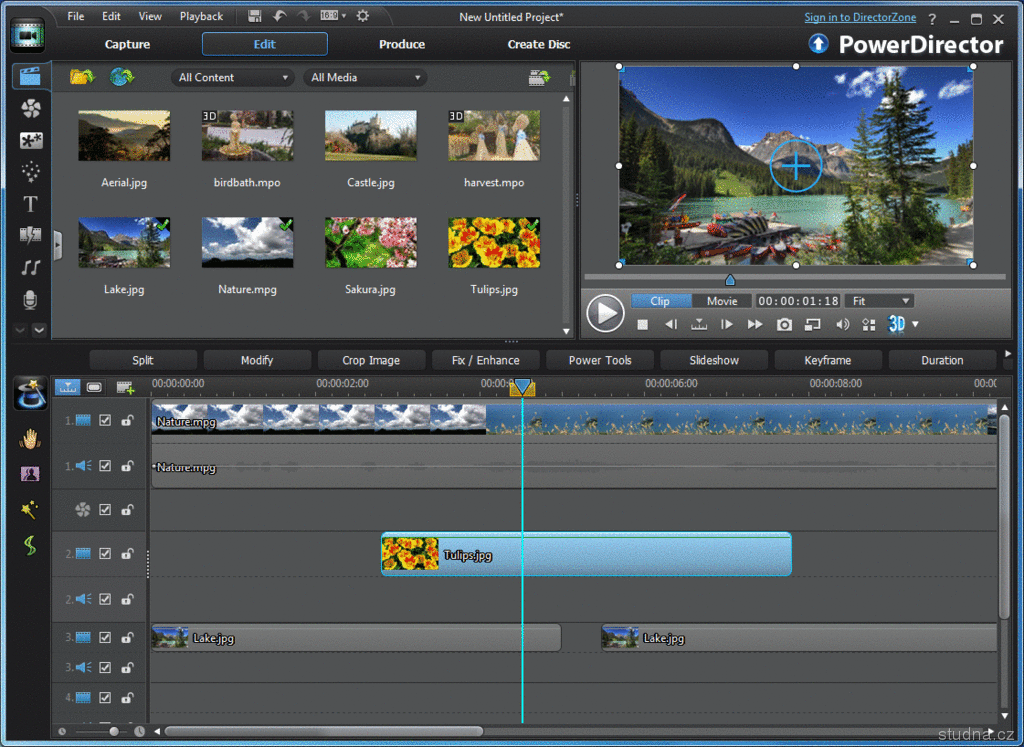Viewport: 1024px width, 747px height.
Task: Click the preview seek slider handle
Action: (x=730, y=280)
